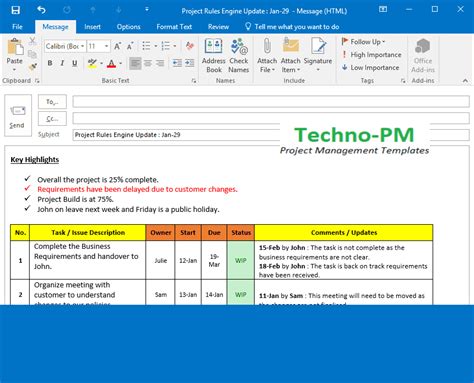Select the Format Painter brush
Viewport: 474px width, 383px height.
[x=32, y=67]
